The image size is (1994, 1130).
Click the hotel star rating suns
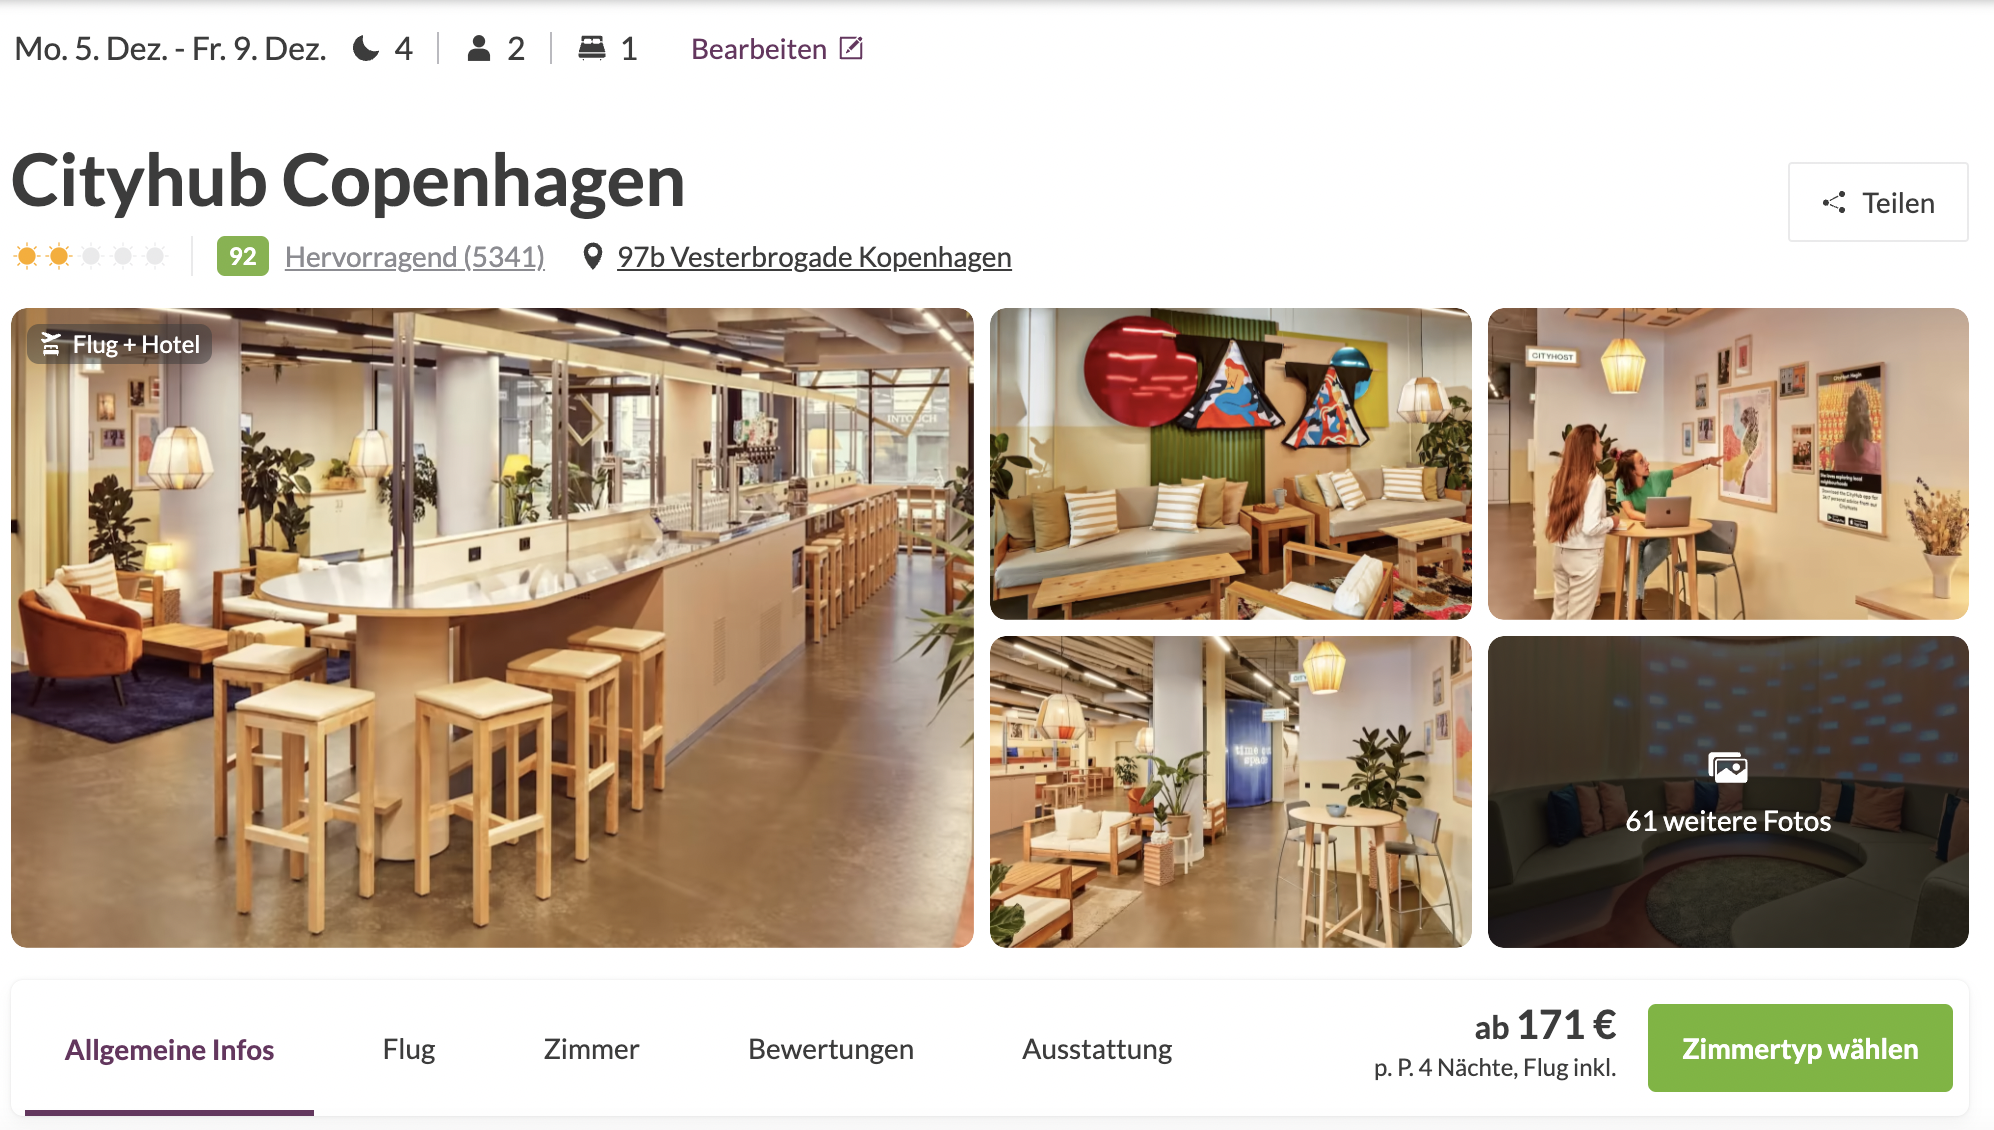click(90, 257)
